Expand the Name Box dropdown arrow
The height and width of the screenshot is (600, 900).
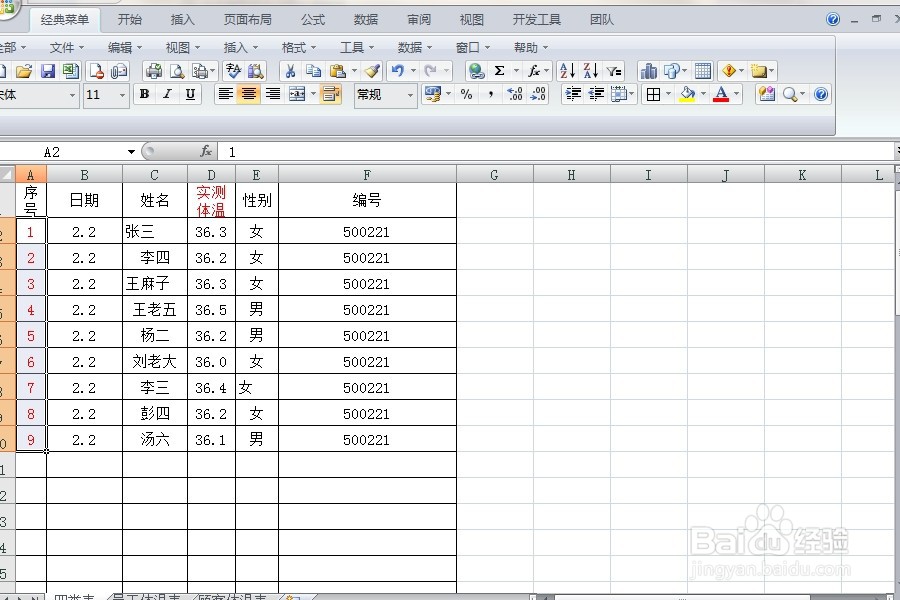pyautogui.click(x=131, y=152)
